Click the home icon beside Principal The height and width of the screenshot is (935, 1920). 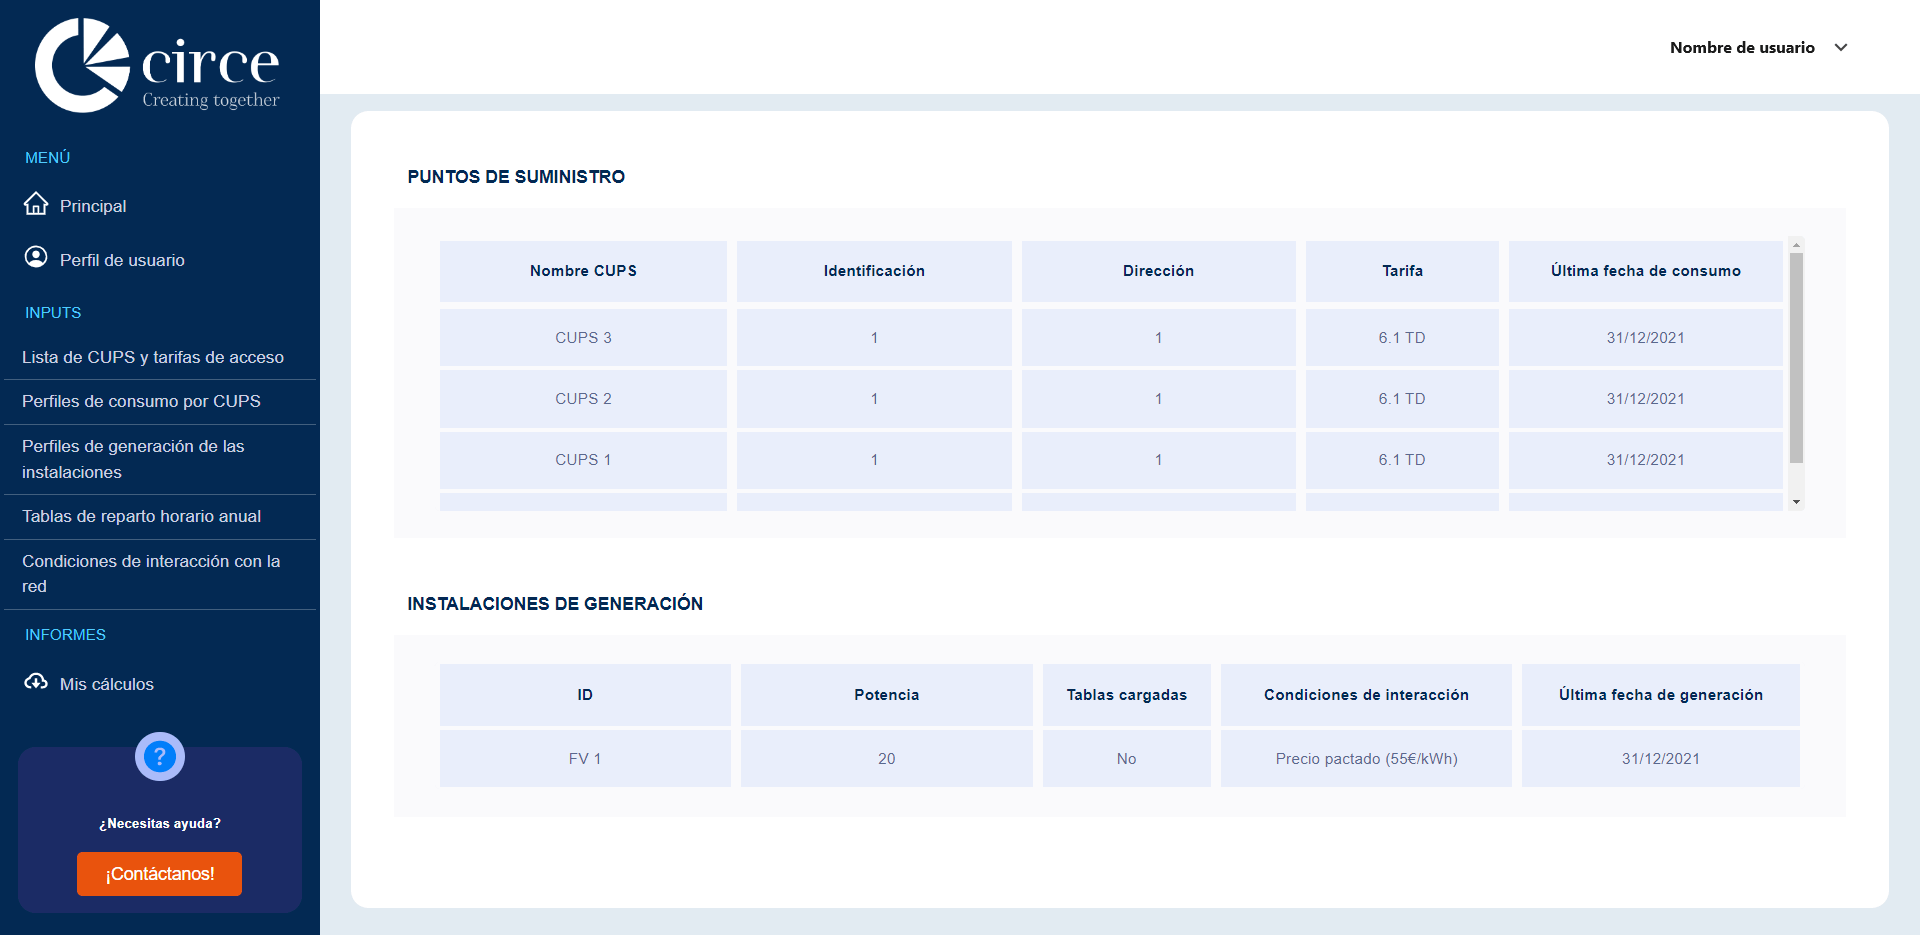coord(36,204)
